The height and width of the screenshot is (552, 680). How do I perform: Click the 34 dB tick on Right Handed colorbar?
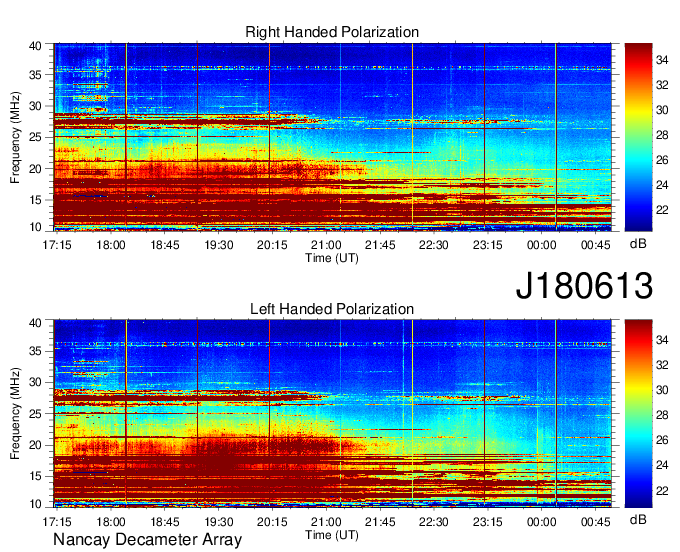click(x=662, y=60)
